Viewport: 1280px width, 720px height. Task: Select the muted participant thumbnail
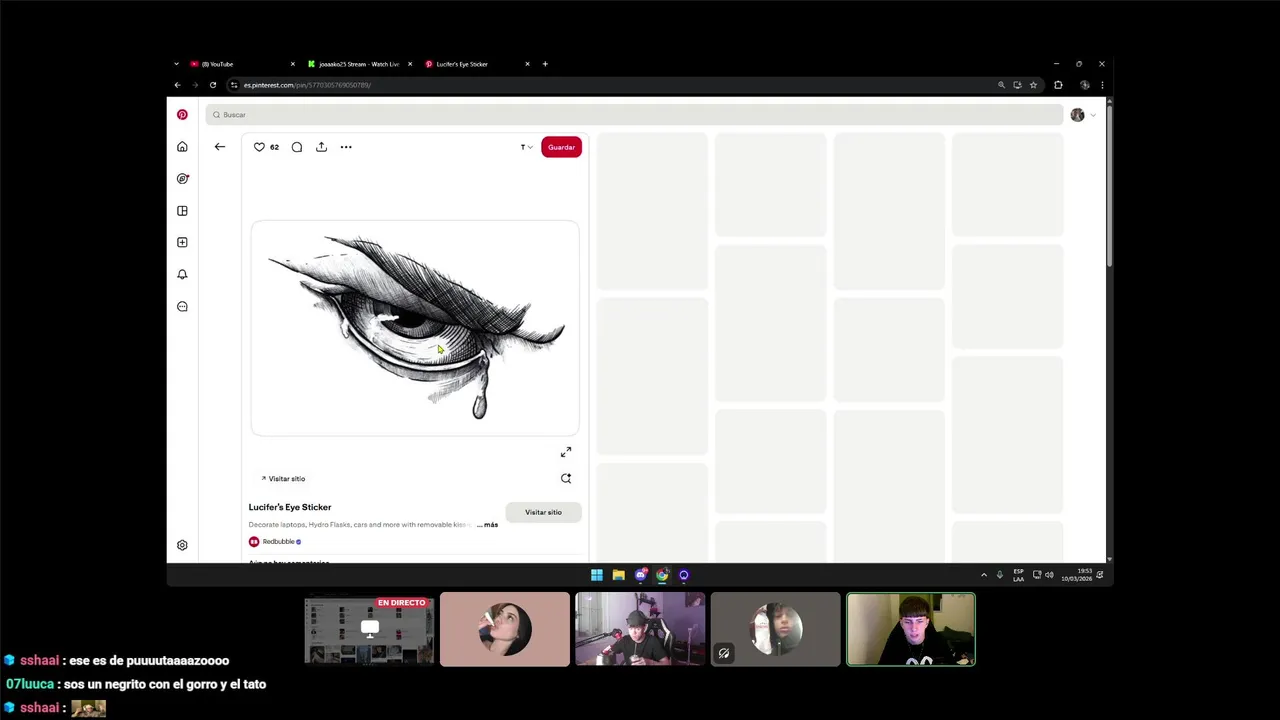[776, 630]
